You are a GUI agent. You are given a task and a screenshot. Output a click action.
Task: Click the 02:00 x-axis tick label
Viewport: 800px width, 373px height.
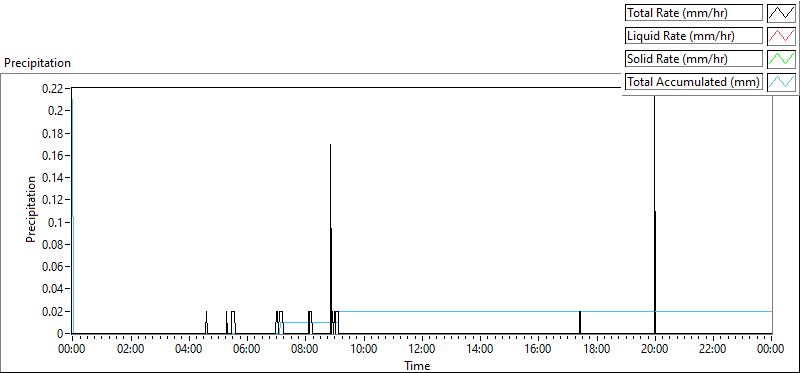pos(131,350)
